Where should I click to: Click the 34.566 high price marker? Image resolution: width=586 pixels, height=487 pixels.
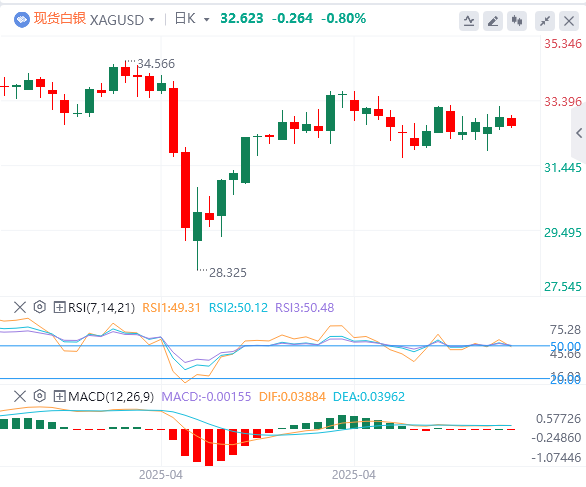[x=156, y=64]
